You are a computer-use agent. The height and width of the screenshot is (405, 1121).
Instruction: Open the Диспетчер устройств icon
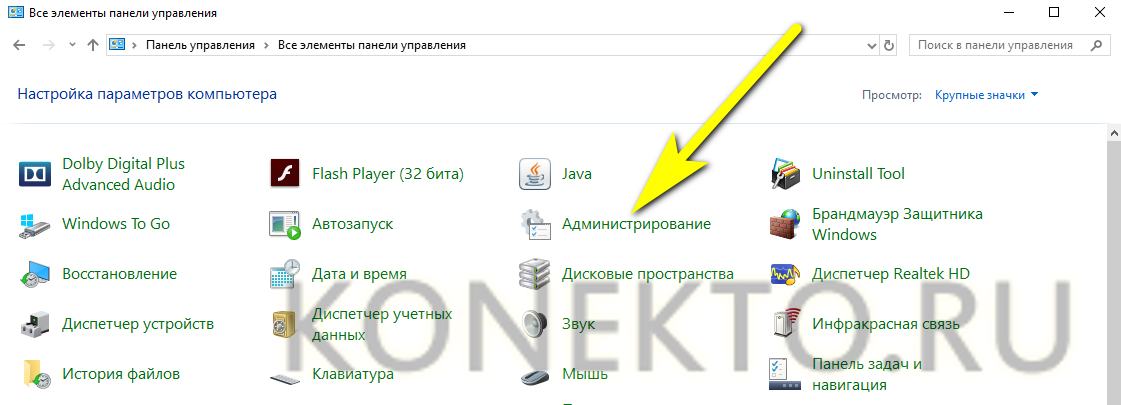[34, 324]
